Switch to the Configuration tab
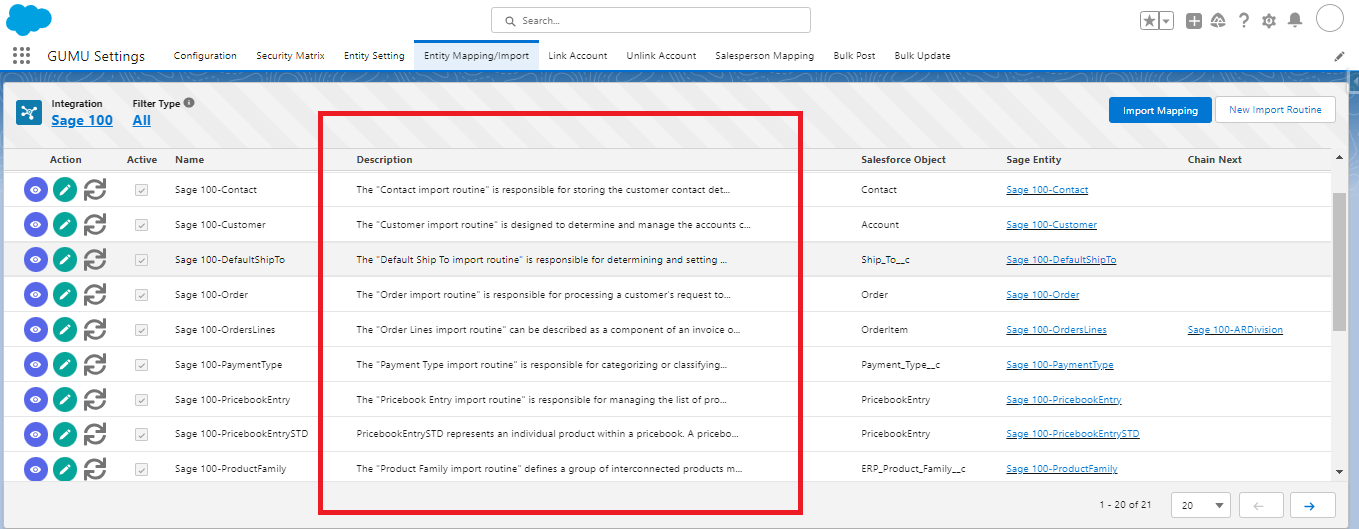The image size is (1359, 529). [205, 56]
